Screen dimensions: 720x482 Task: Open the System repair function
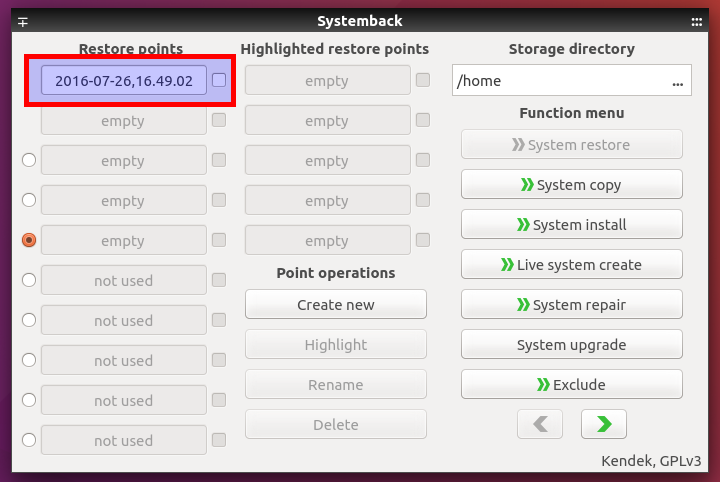click(x=572, y=304)
